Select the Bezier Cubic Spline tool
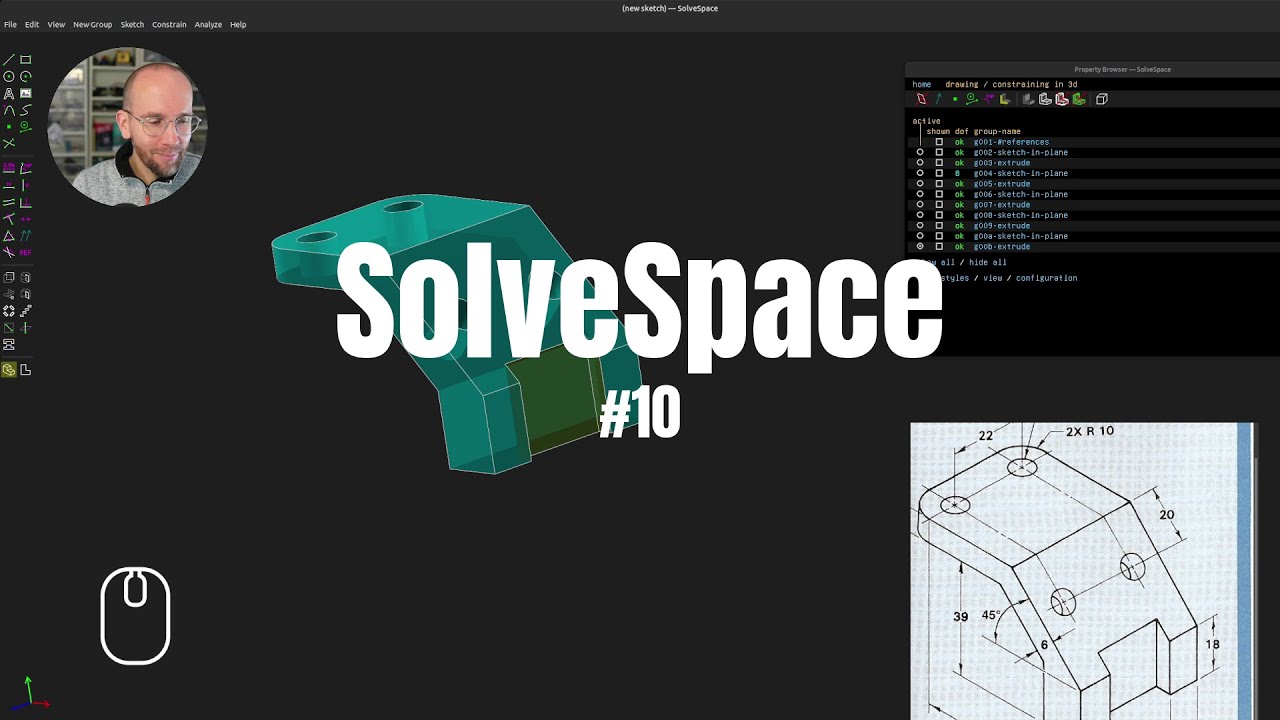 point(26,109)
